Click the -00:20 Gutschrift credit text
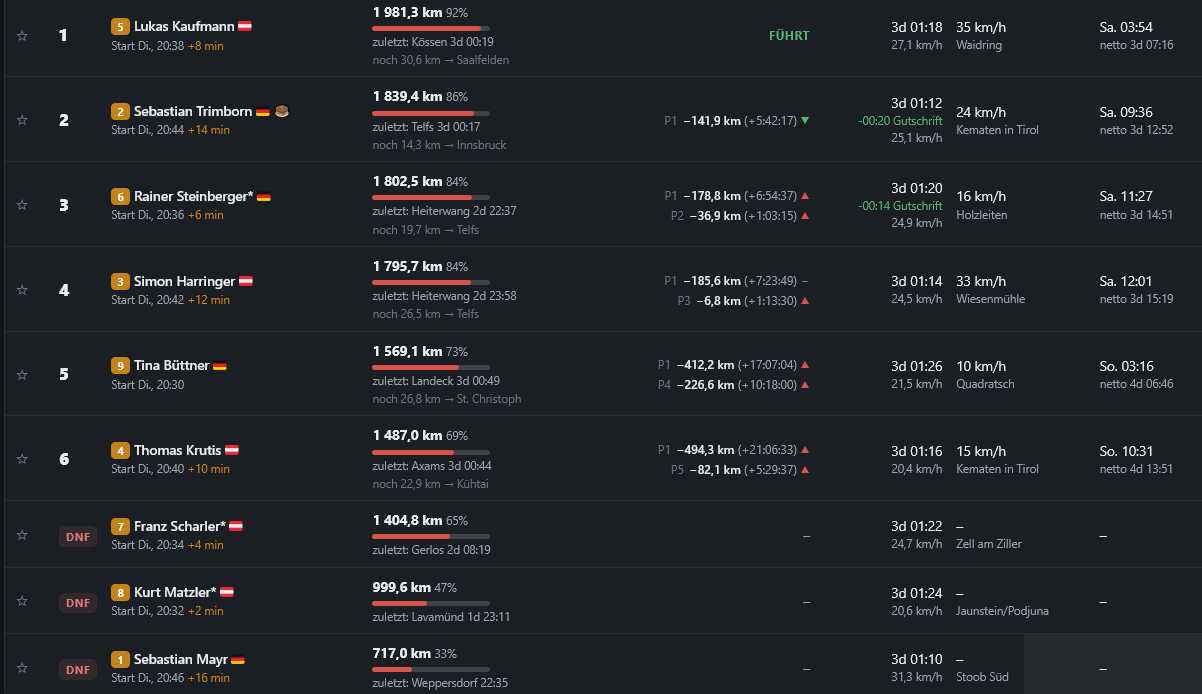The width and height of the screenshot is (1202, 694). (x=901, y=120)
